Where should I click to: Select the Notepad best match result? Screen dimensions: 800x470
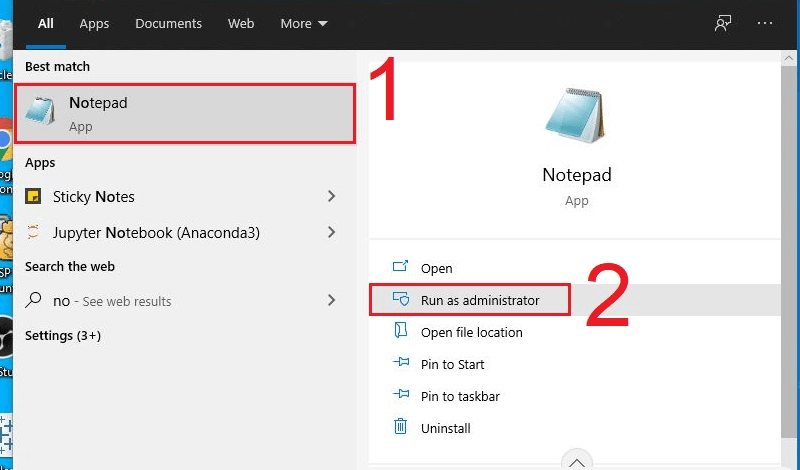tap(185, 114)
